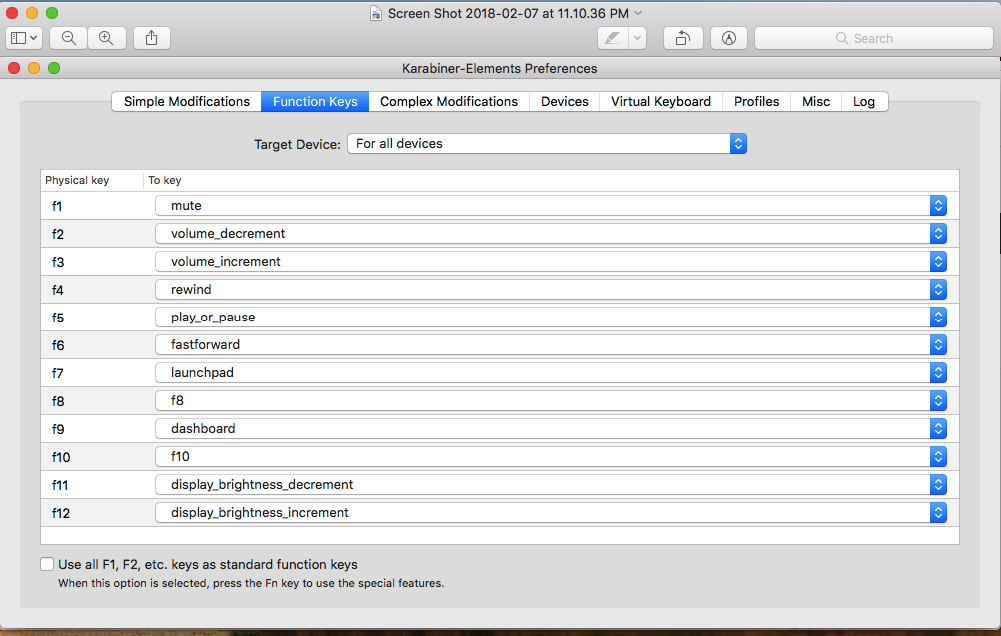Switch to the Simple Modifications tab

click(x=187, y=102)
